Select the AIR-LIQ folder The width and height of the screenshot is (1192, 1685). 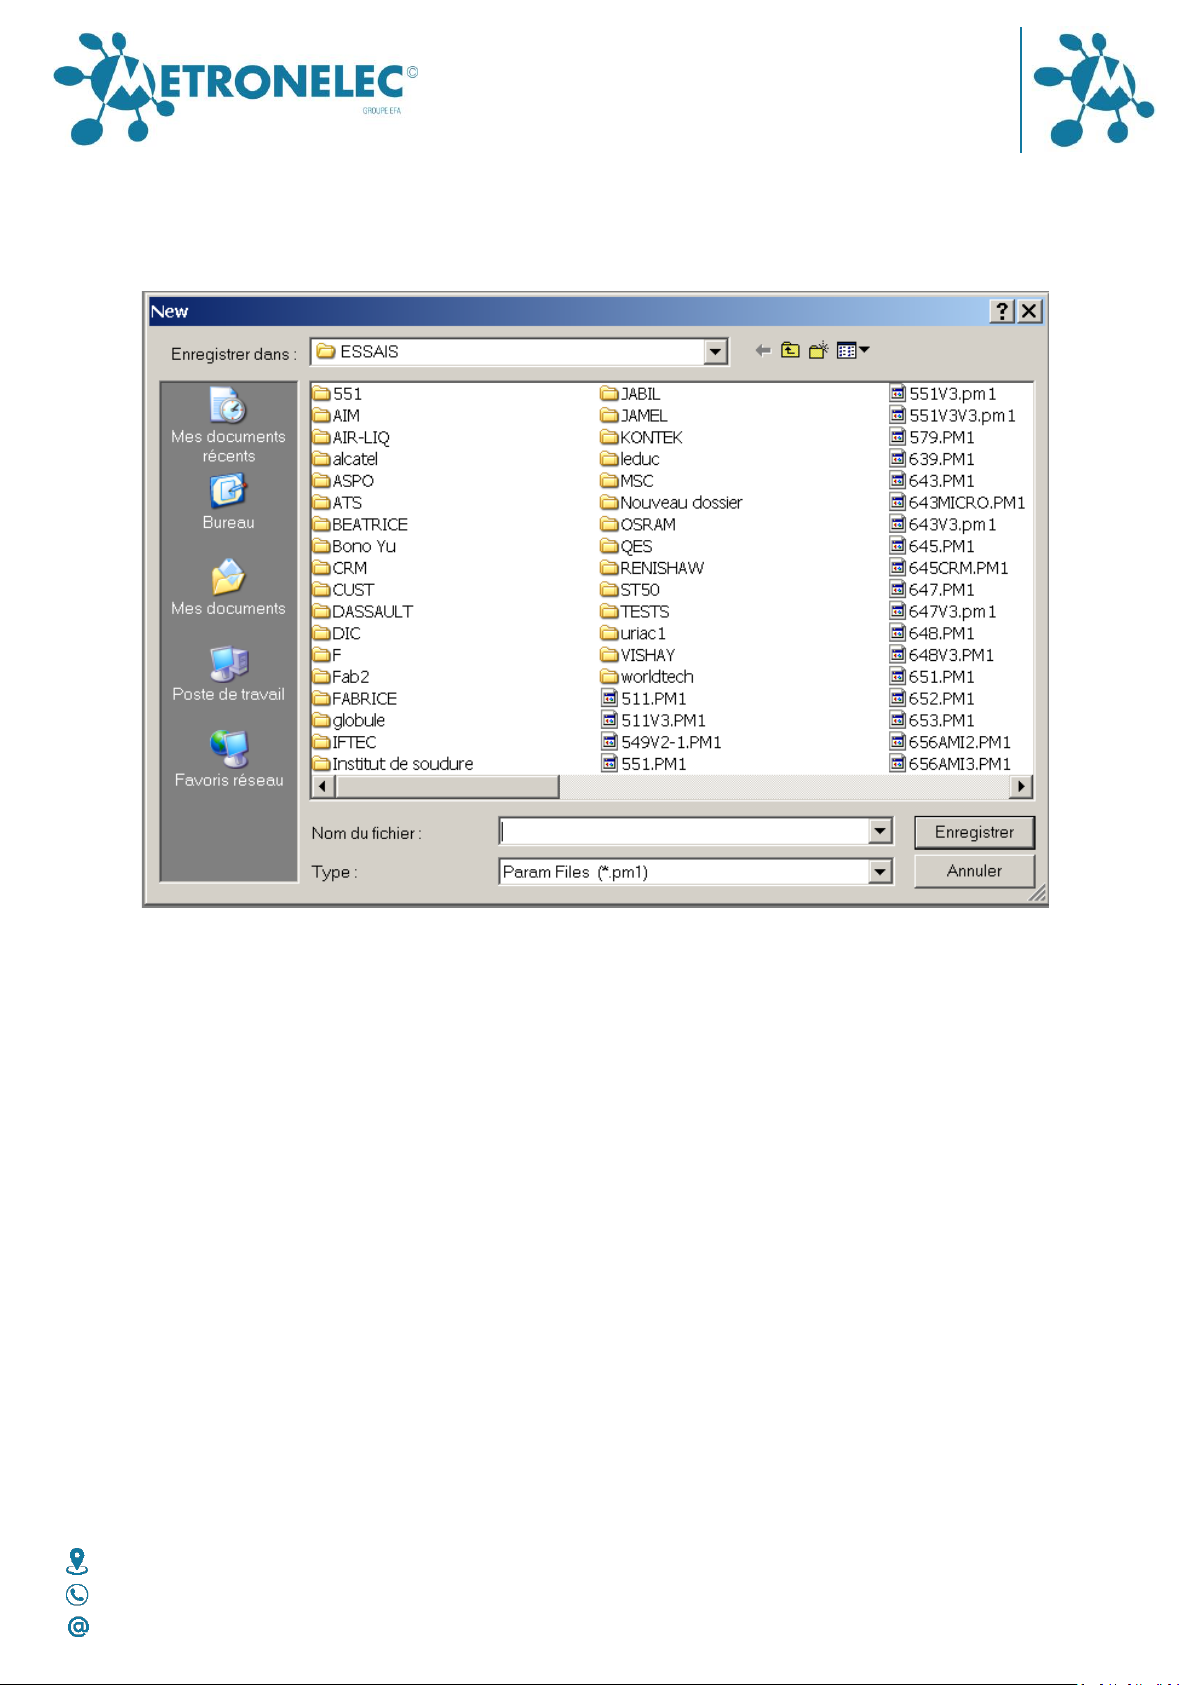(x=351, y=438)
